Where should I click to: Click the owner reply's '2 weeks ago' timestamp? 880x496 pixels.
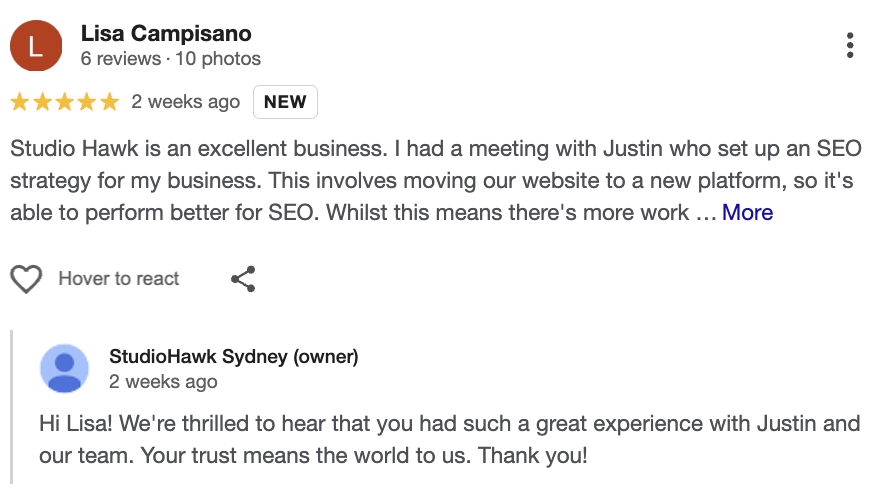coord(163,382)
